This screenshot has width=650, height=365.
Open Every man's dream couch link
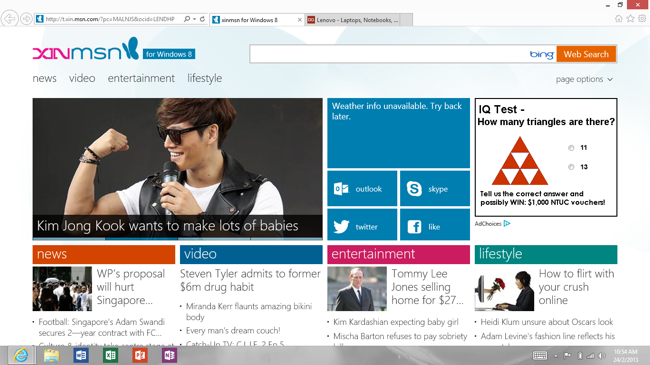coord(233,331)
